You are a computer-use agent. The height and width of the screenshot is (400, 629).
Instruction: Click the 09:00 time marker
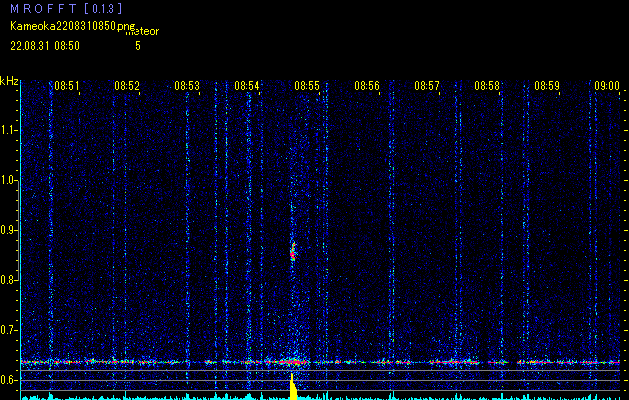[x=607, y=86]
